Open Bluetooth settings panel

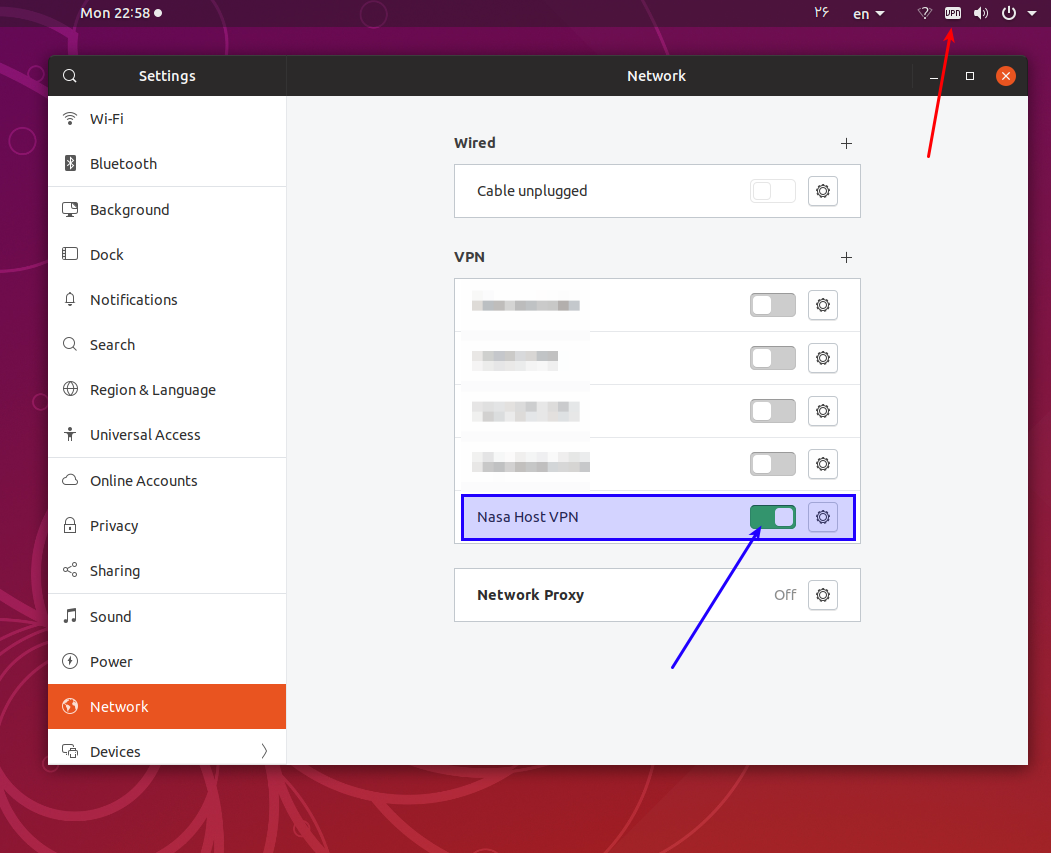pyautogui.click(x=167, y=163)
